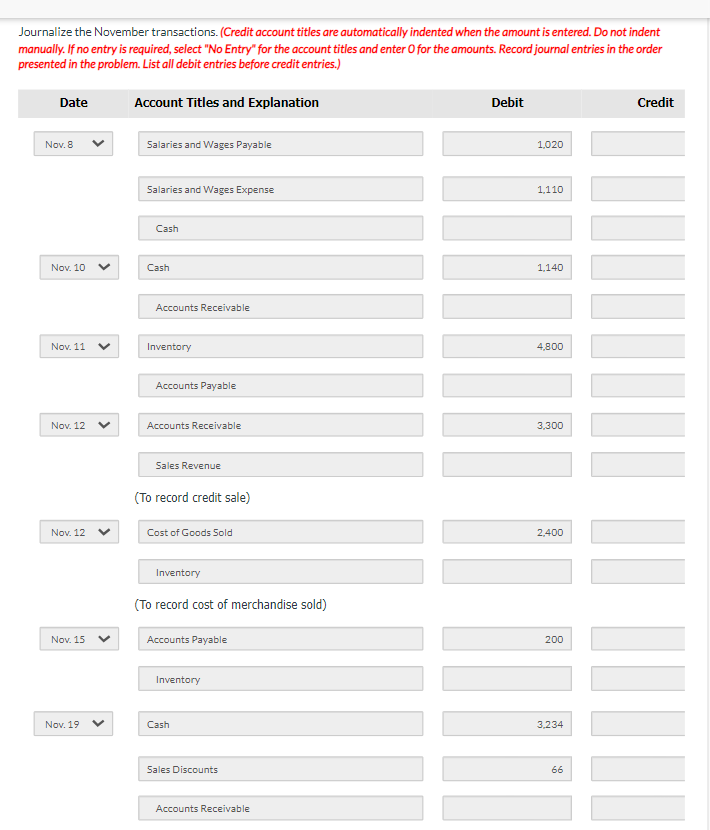Click the Sales Discounts account field
This screenshot has width=710, height=830.
(280, 768)
